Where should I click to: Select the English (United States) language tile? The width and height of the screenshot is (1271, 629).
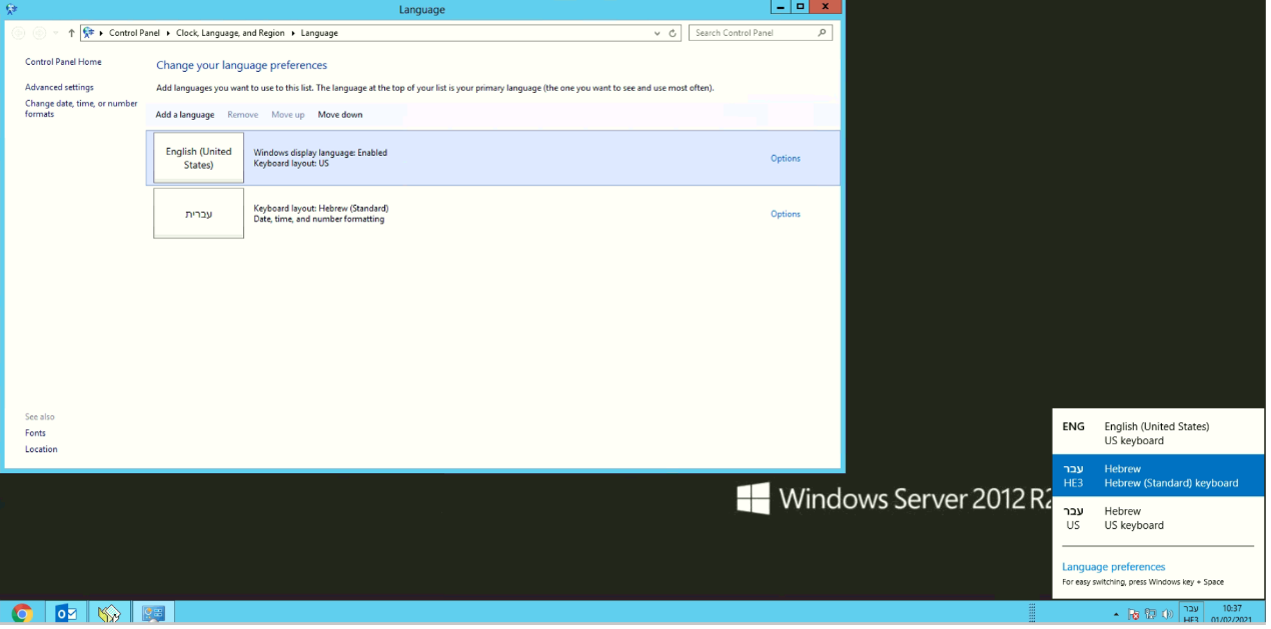coord(198,158)
